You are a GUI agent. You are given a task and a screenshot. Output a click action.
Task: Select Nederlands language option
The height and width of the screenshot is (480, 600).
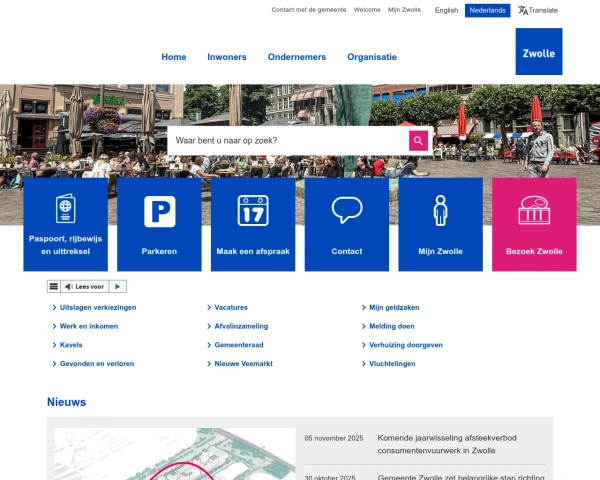point(487,10)
